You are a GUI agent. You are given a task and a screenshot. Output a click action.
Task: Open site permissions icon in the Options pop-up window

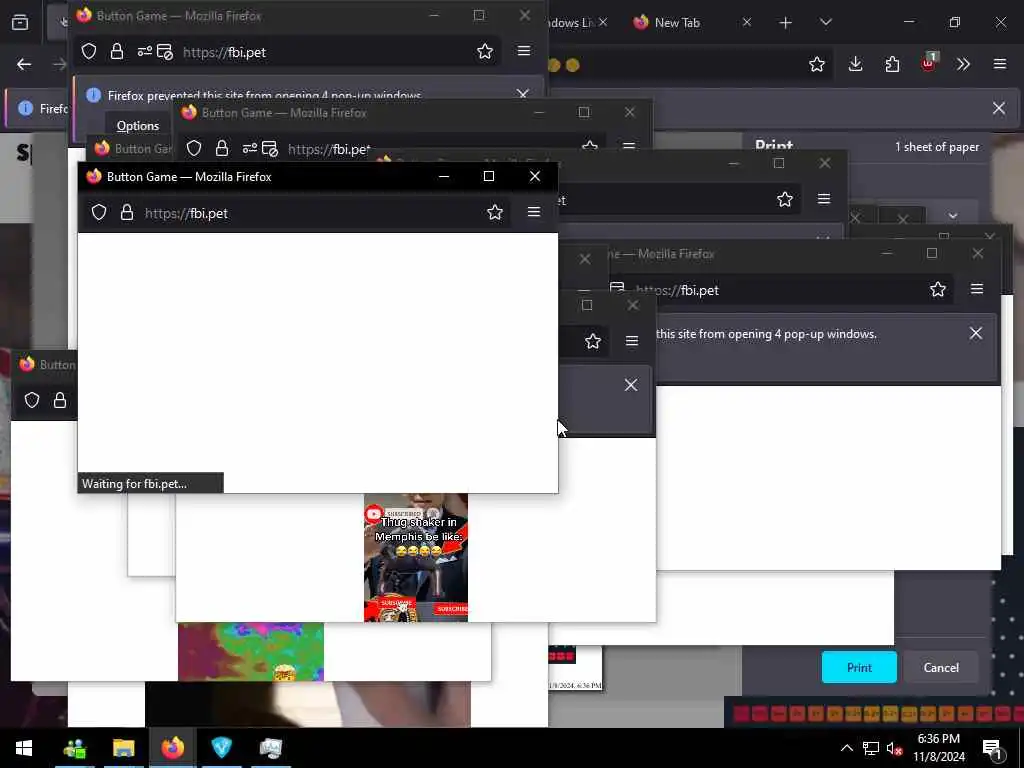[144, 52]
